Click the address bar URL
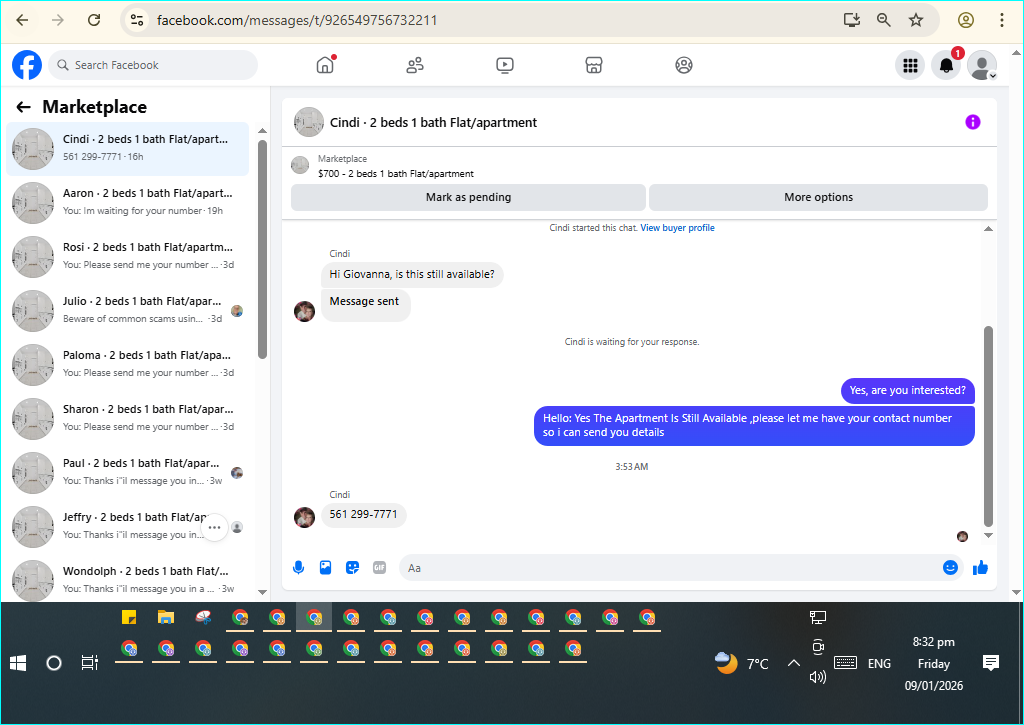 pos(297,20)
